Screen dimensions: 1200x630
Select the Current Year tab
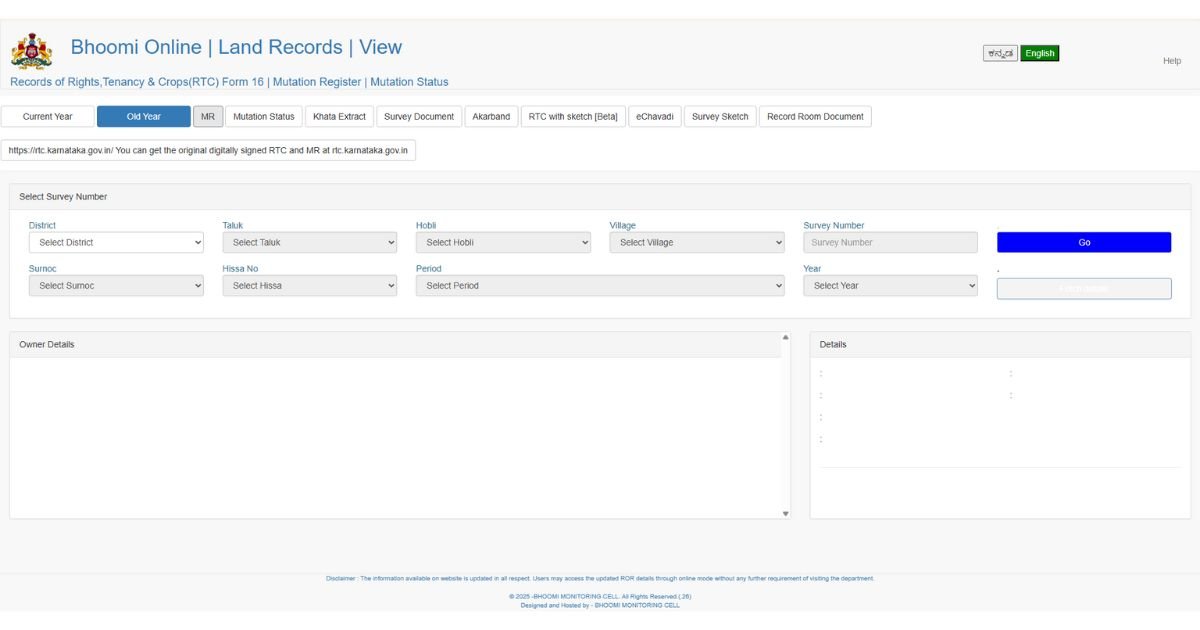[x=48, y=117]
